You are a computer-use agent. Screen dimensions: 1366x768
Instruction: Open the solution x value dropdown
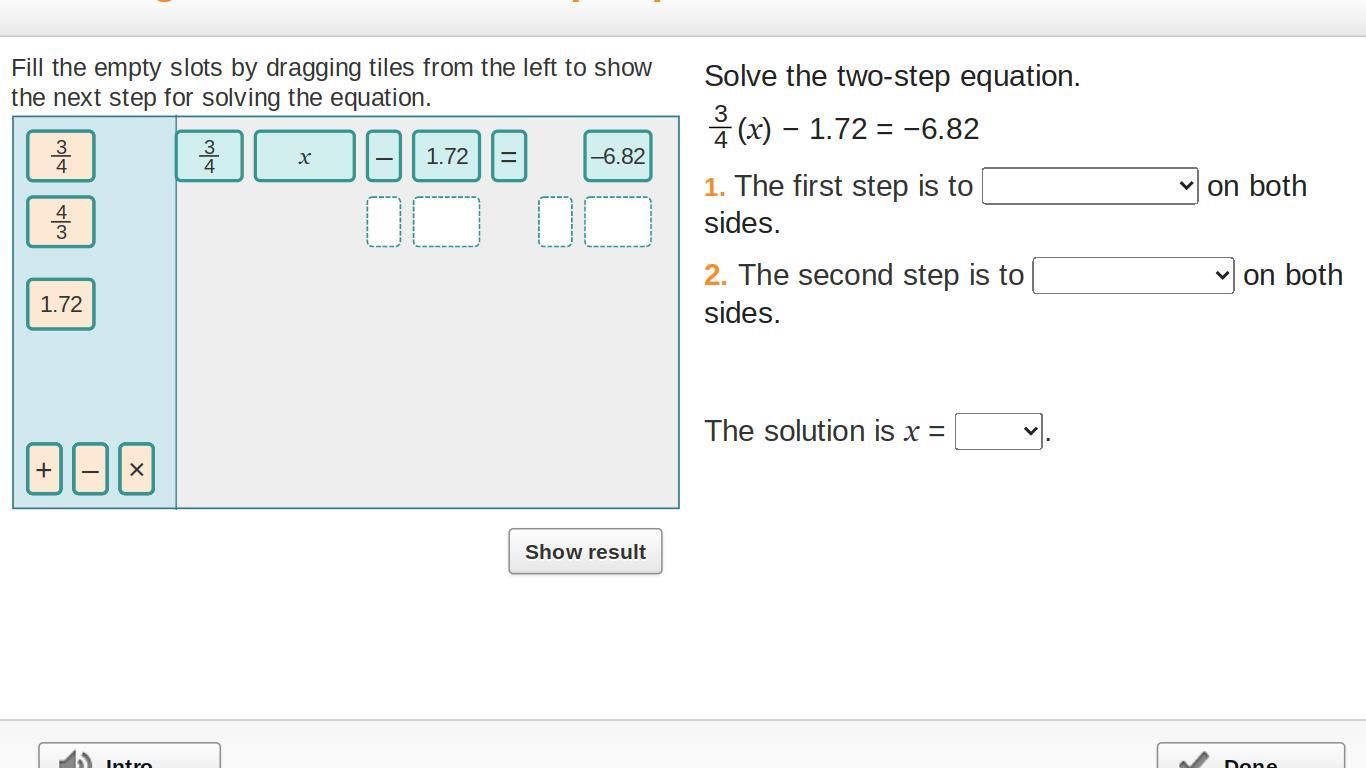[998, 431]
